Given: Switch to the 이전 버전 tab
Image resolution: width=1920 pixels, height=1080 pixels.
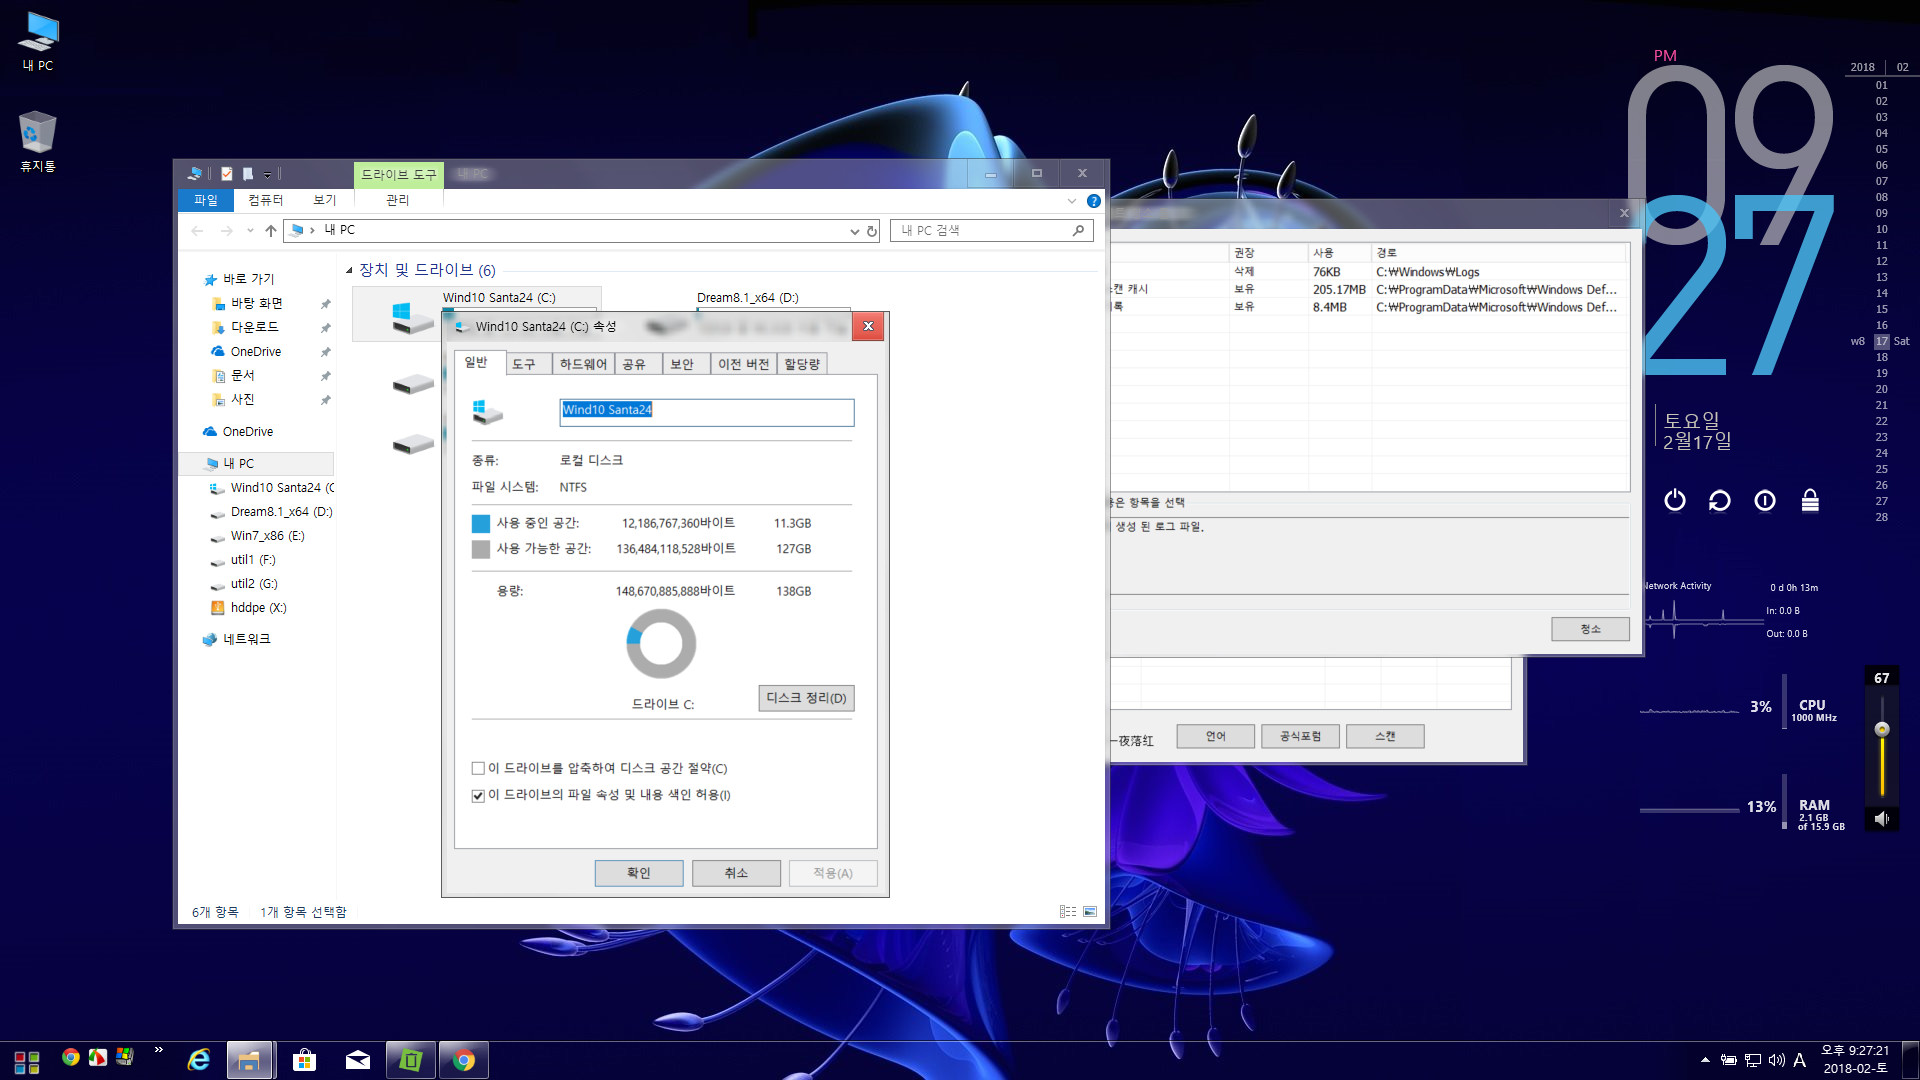Looking at the screenshot, I should click(743, 364).
